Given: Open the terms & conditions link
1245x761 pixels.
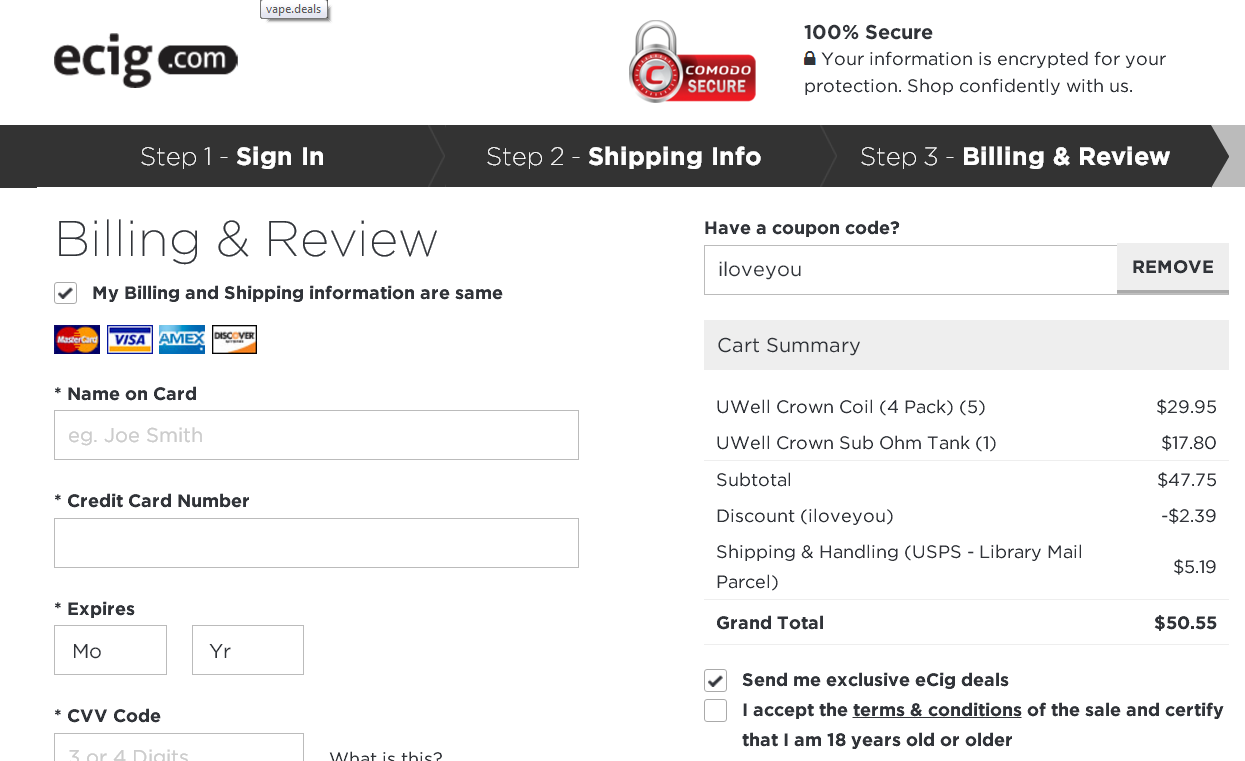Looking at the screenshot, I should click(937, 710).
